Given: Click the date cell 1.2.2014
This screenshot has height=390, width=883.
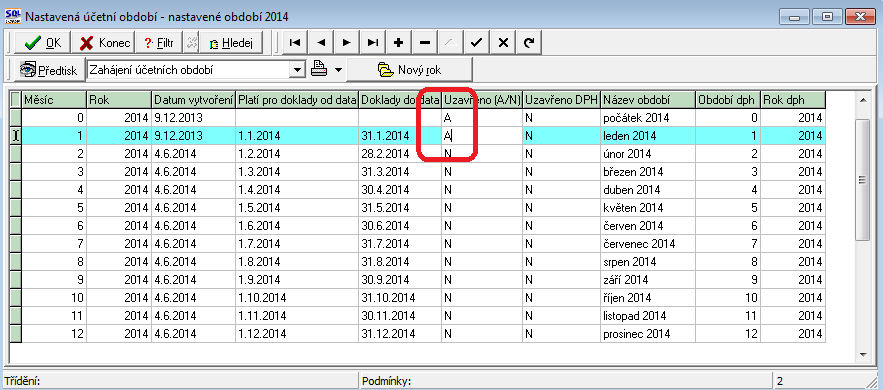Looking at the screenshot, I should click(297, 154).
